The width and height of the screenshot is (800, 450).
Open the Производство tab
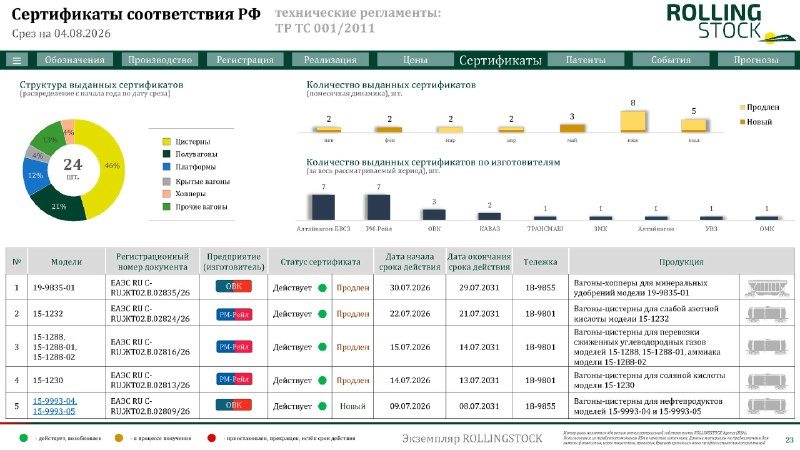click(x=160, y=60)
